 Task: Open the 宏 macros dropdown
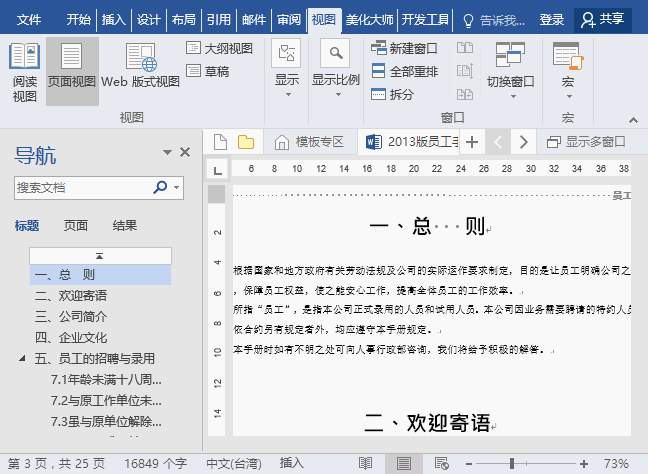pyautogui.click(x=567, y=82)
